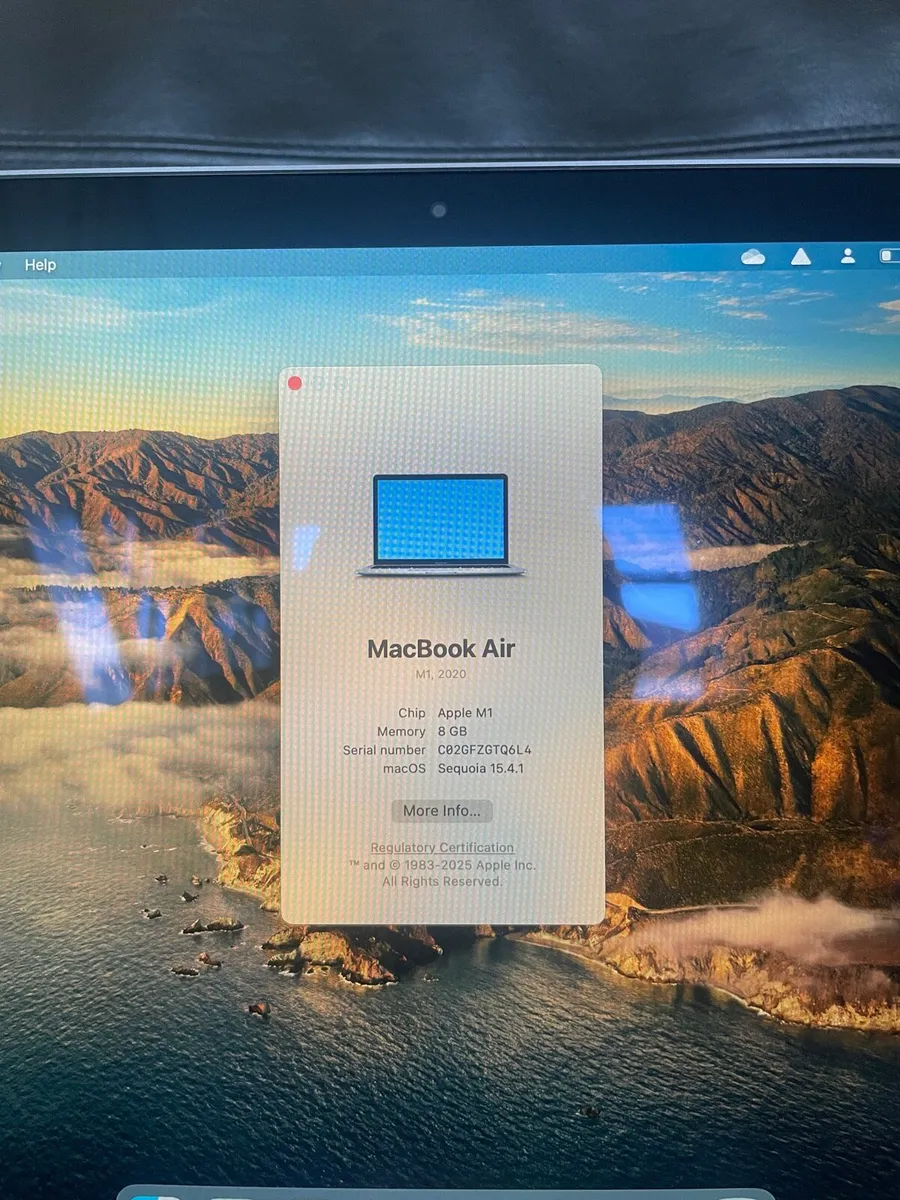This screenshot has width=900, height=1200.
Task: Click the MacBook Air title text
Action: (441, 649)
